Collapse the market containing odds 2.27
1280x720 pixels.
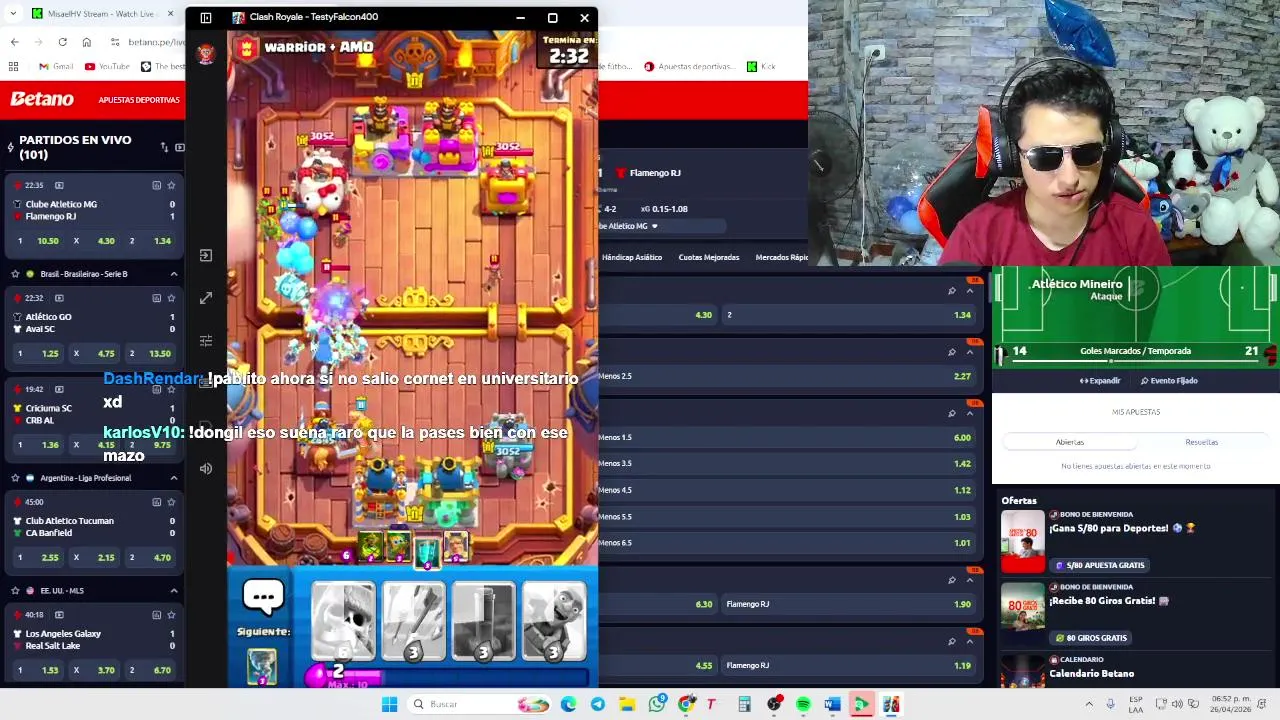point(969,352)
